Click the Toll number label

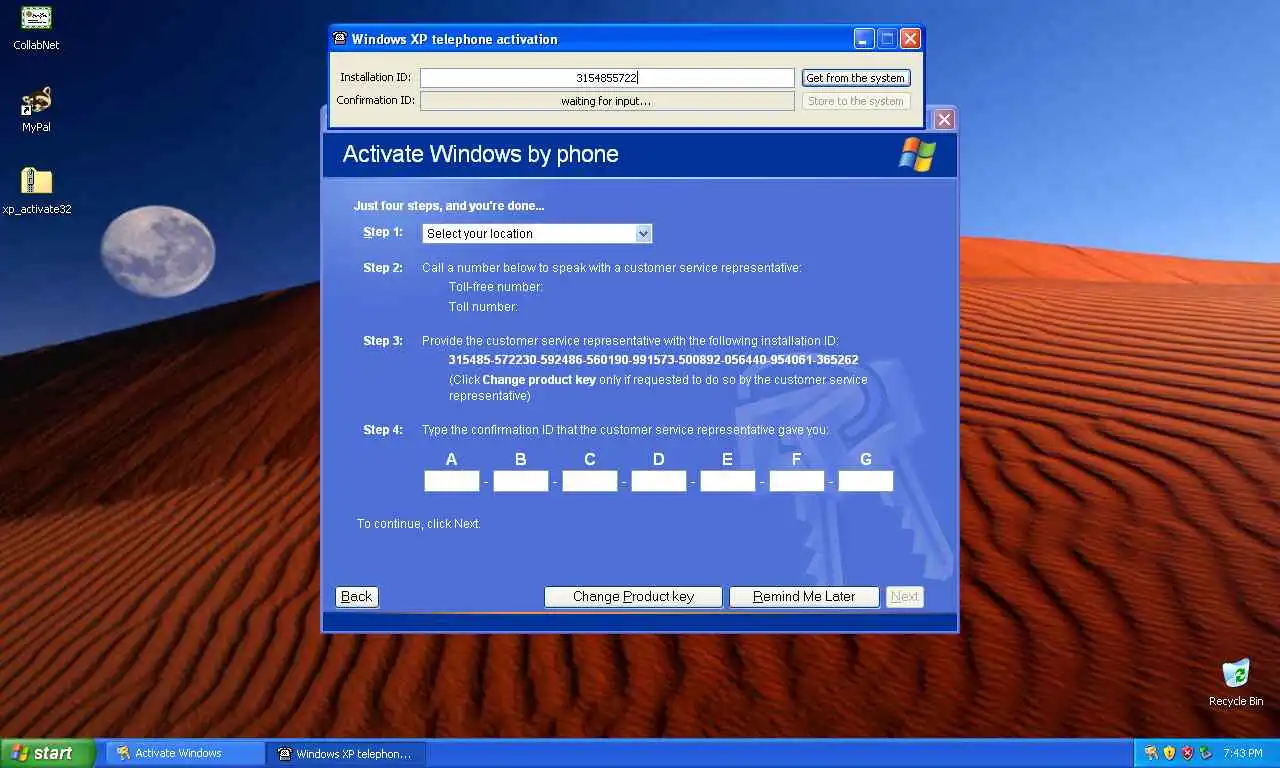click(483, 307)
